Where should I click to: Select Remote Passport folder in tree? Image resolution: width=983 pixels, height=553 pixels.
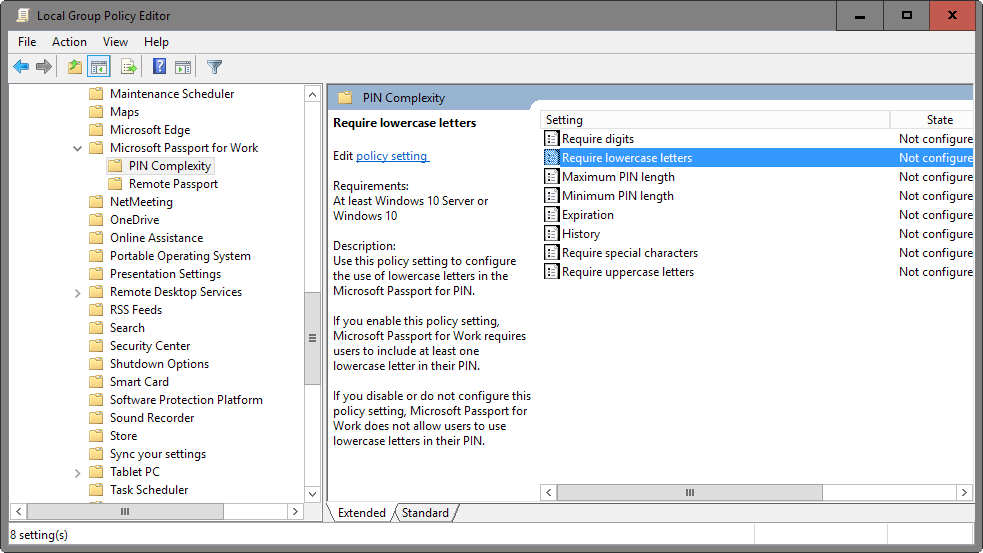(x=172, y=184)
